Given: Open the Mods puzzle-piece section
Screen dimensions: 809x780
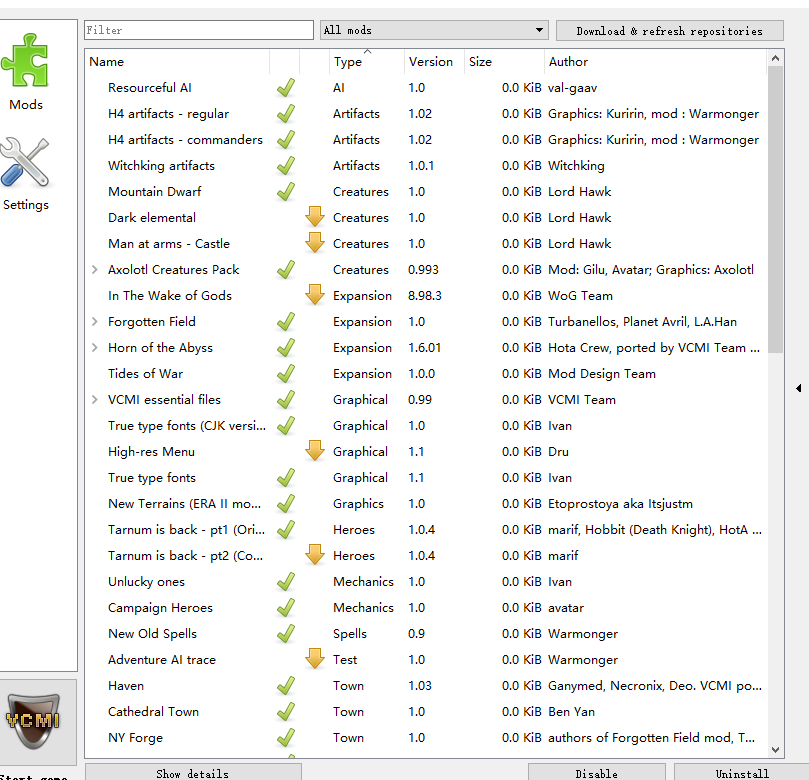Looking at the screenshot, I should coord(26,72).
